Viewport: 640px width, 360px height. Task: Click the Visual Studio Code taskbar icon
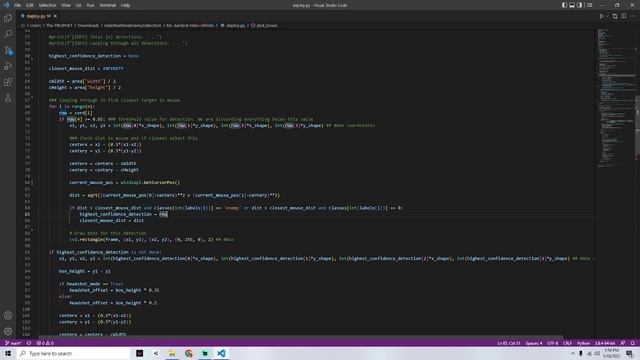coord(221,353)
